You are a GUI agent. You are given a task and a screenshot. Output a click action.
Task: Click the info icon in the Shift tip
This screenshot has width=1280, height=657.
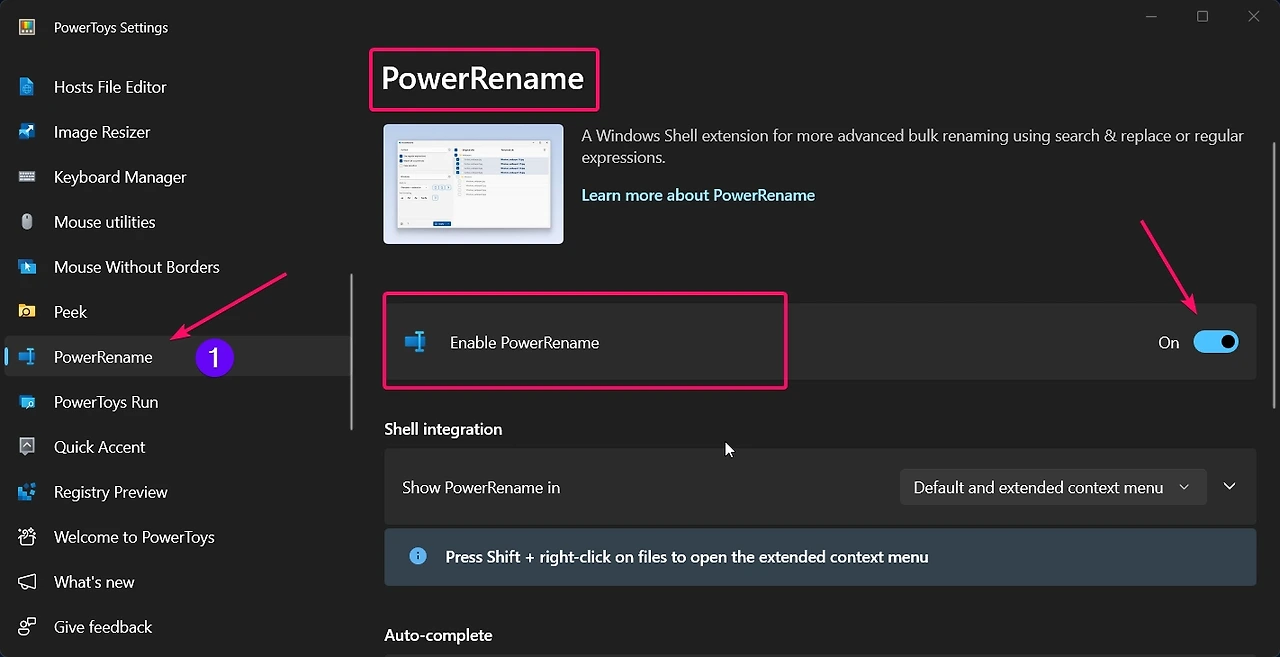[x=418, y=556]
